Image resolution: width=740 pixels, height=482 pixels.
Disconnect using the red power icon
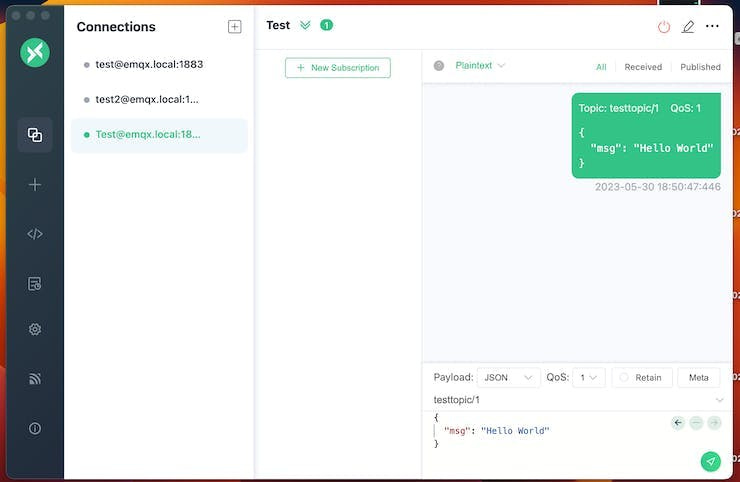click(664, 27)
